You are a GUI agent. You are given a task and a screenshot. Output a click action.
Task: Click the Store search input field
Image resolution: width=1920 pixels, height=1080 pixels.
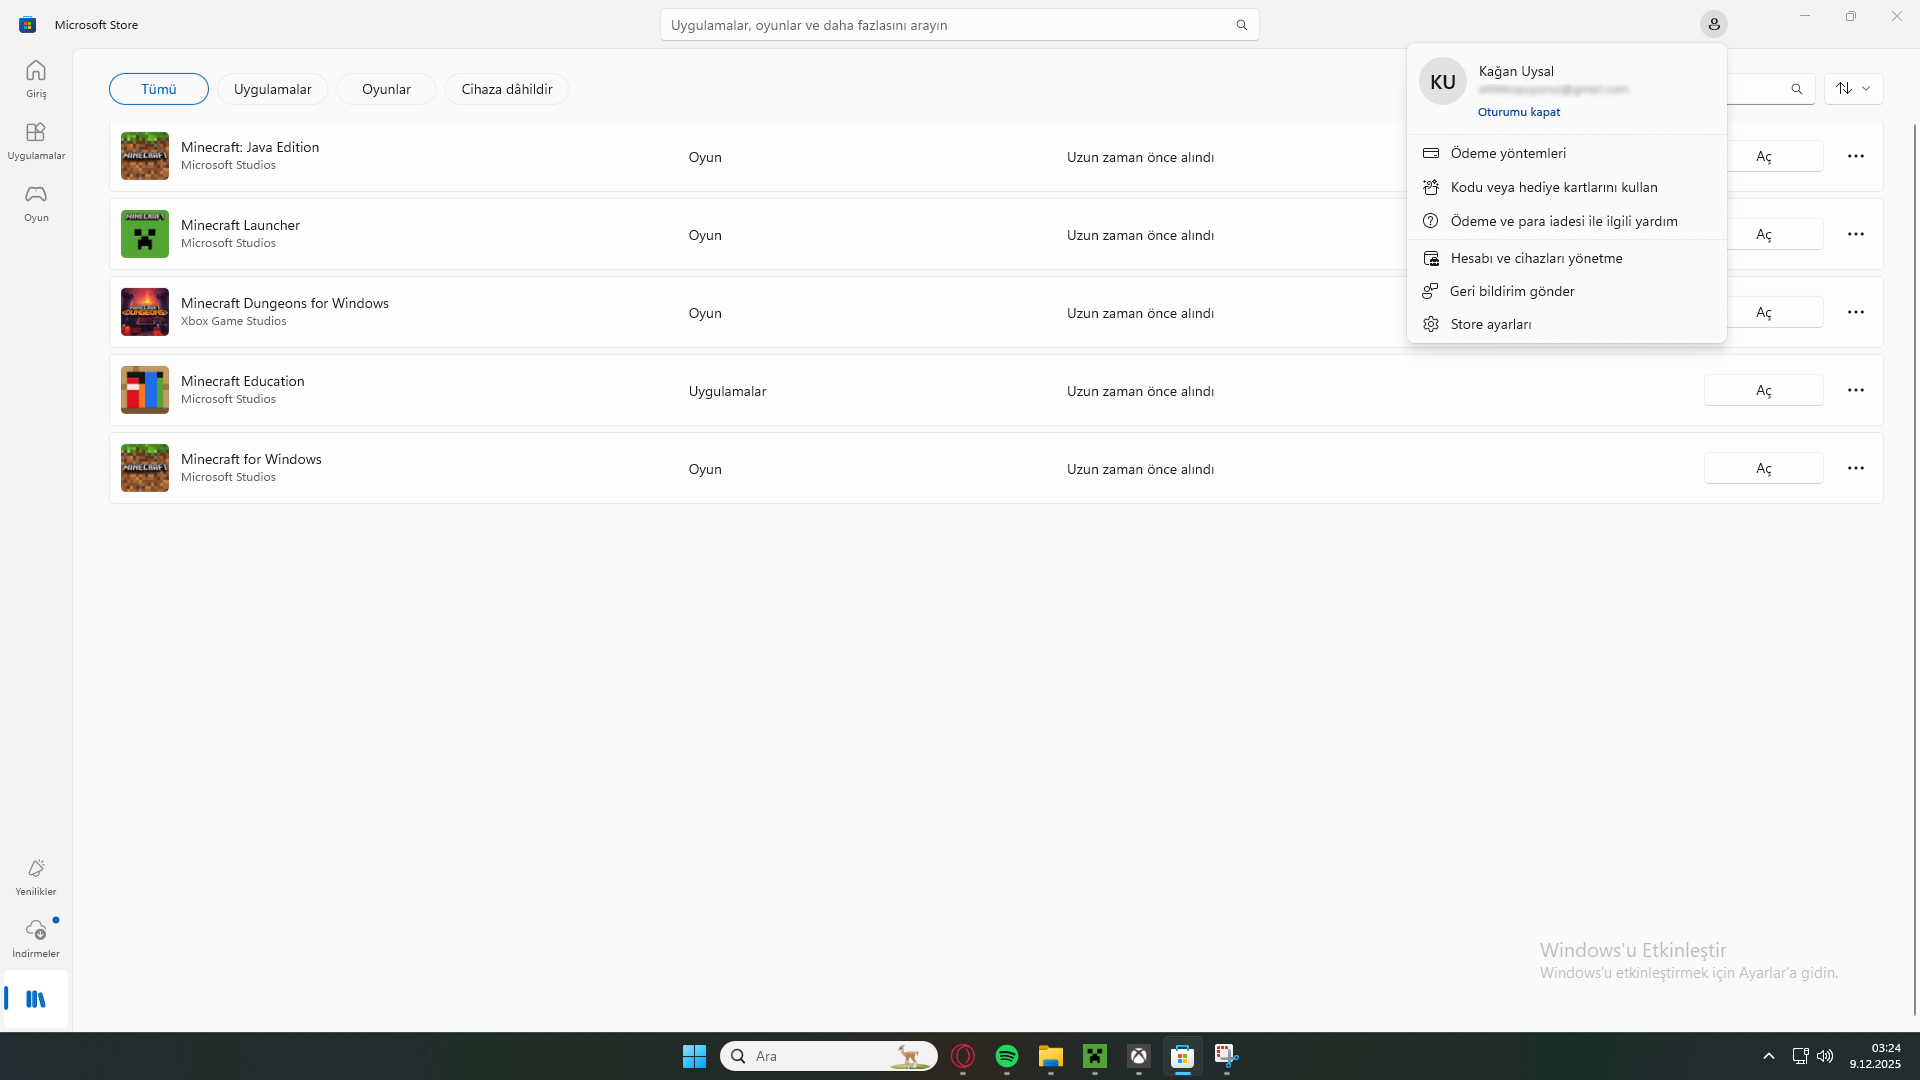pos(945,25)
